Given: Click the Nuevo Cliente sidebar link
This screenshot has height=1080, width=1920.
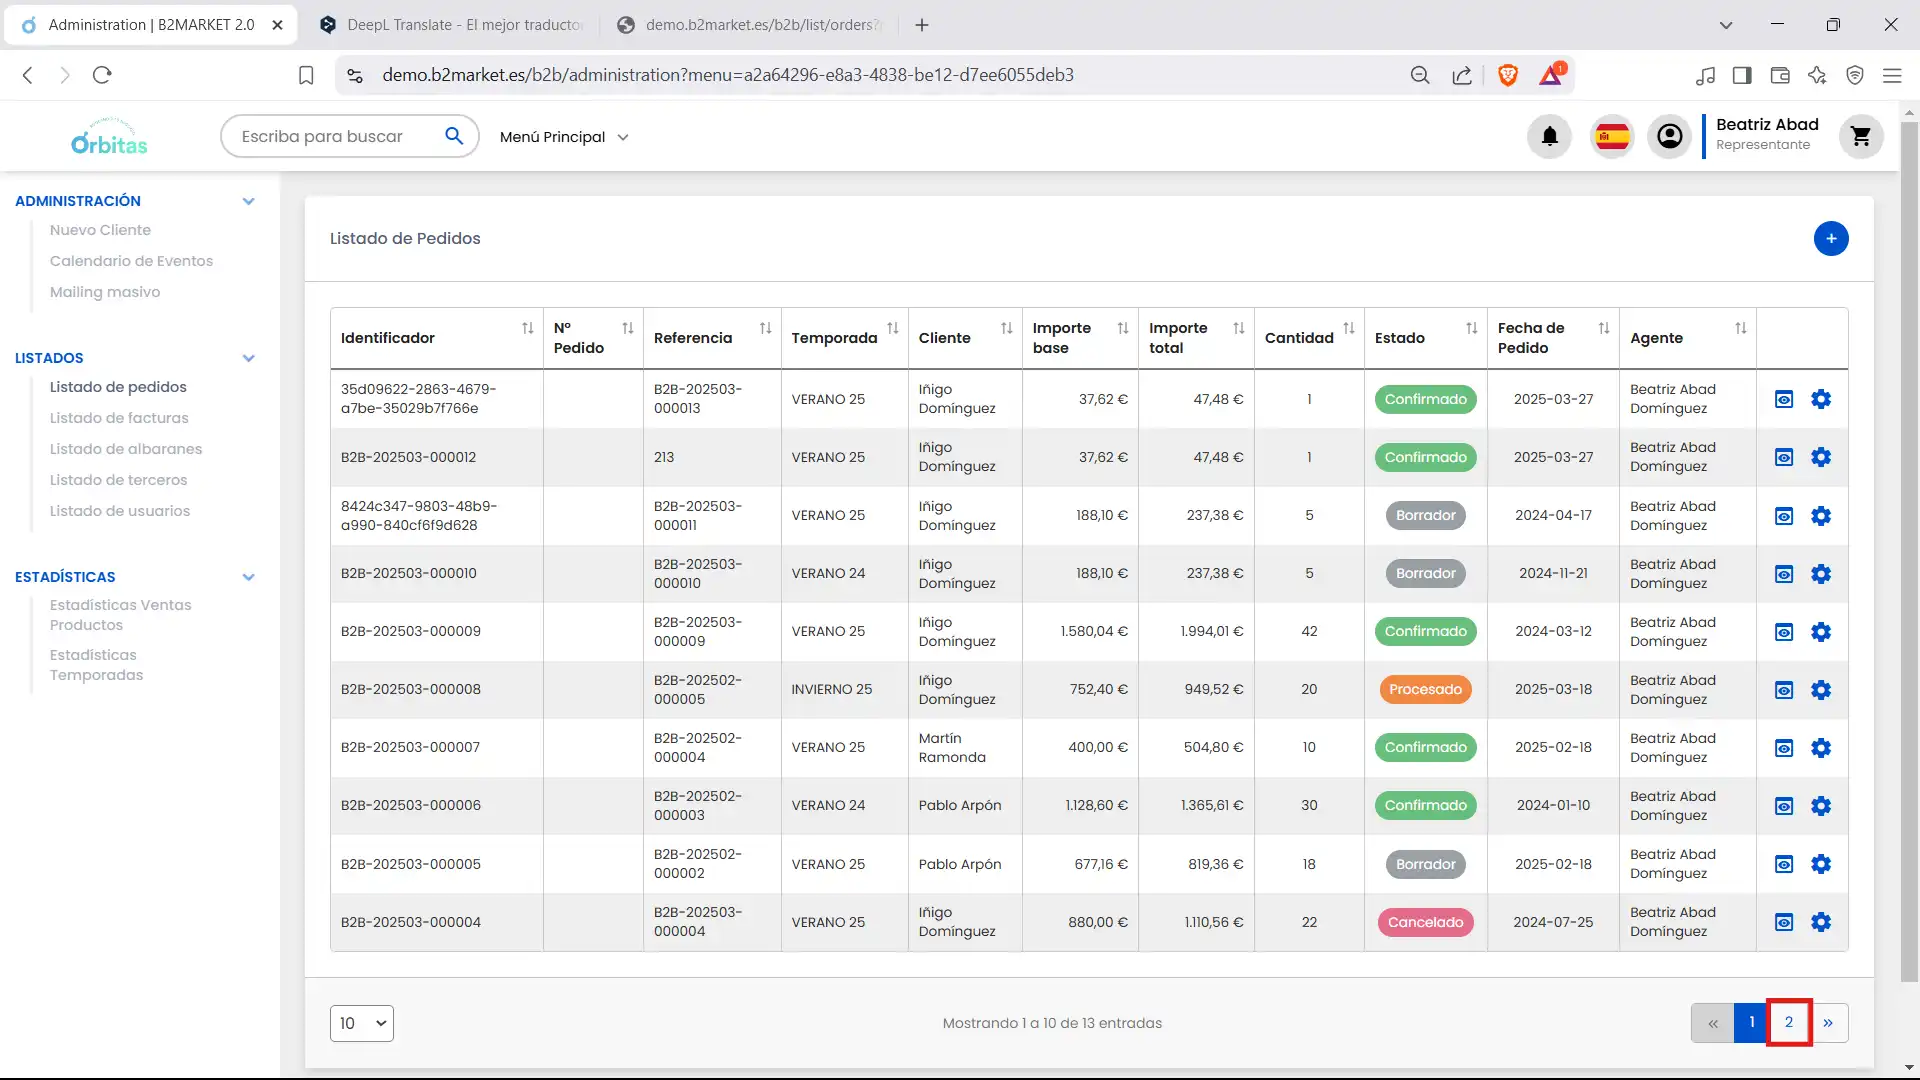Looking at the screenshot, I should pos(100,230).
